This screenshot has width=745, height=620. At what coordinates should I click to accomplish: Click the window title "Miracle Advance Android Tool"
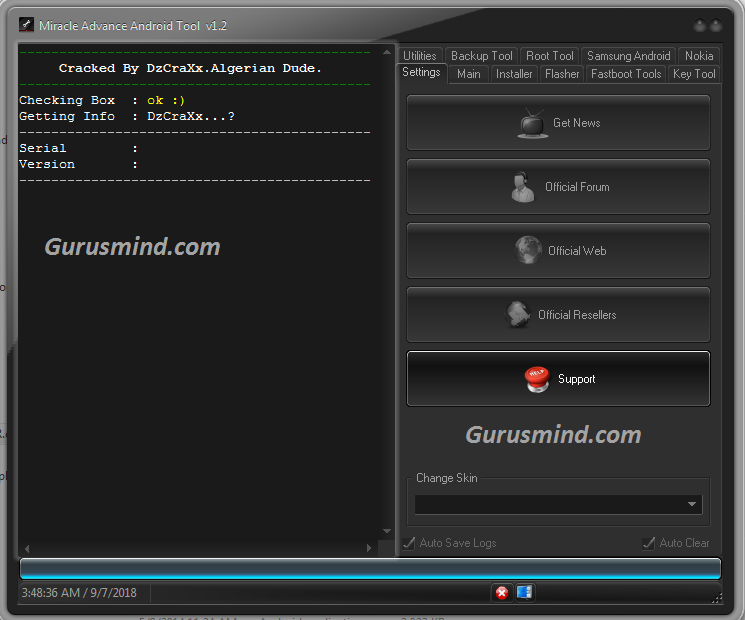(x=119, y=26)
